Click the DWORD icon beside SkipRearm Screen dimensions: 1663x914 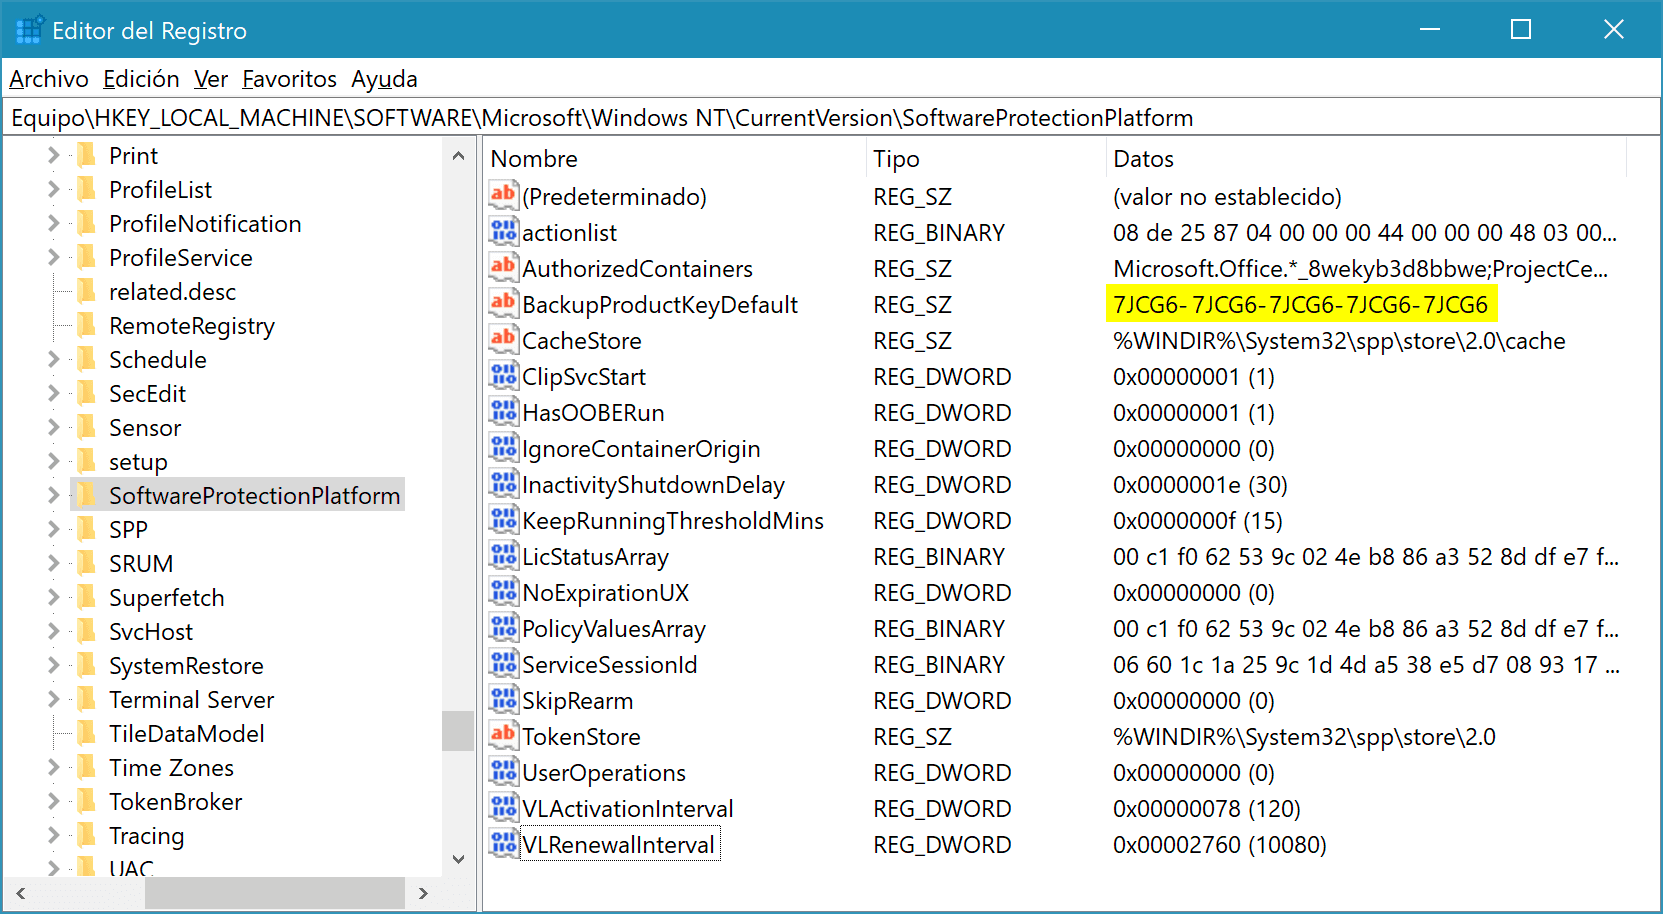tap(503, 699)
